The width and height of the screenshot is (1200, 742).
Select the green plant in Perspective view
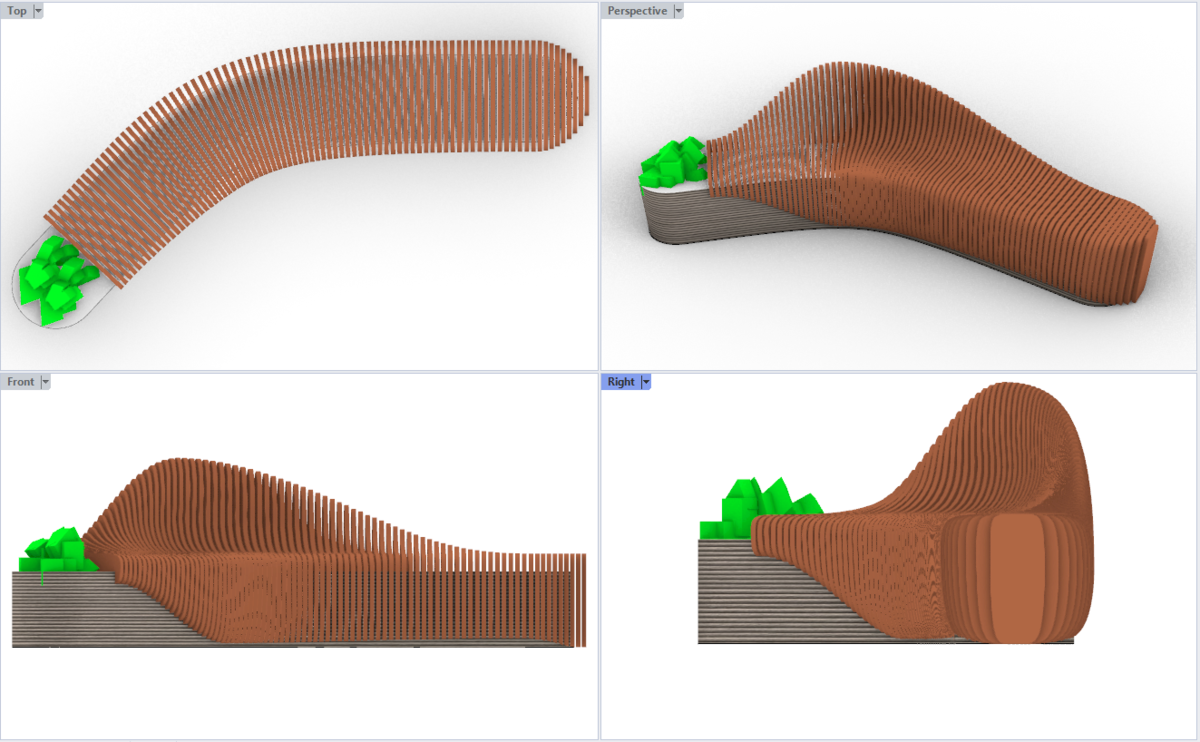(x=675, y=161)
